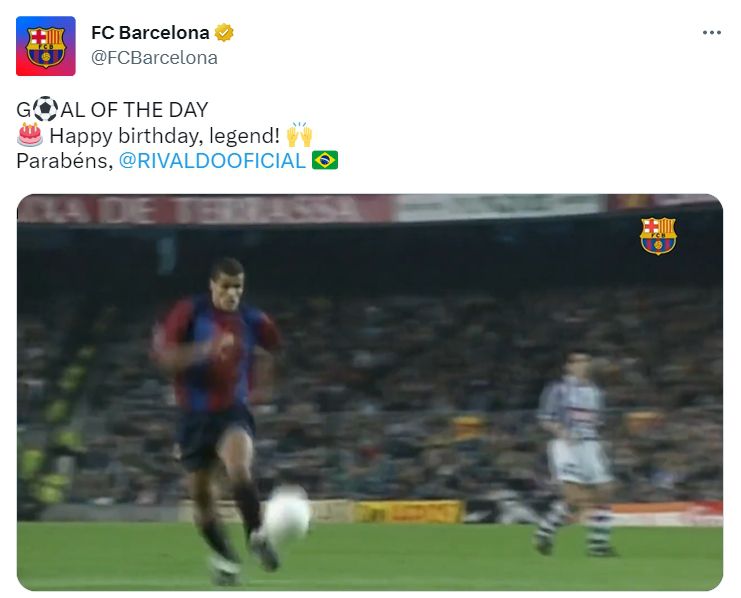The width and height of the screenshot is (741, 598).
Task: Click the soccer ball emoji in the headline
Action: [45, 109]
